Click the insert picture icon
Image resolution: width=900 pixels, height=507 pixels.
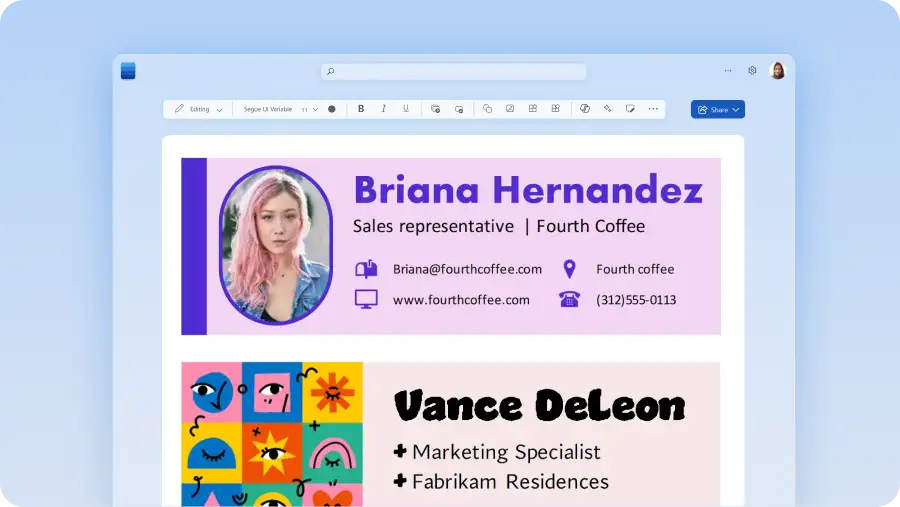[x=510, y=109]
